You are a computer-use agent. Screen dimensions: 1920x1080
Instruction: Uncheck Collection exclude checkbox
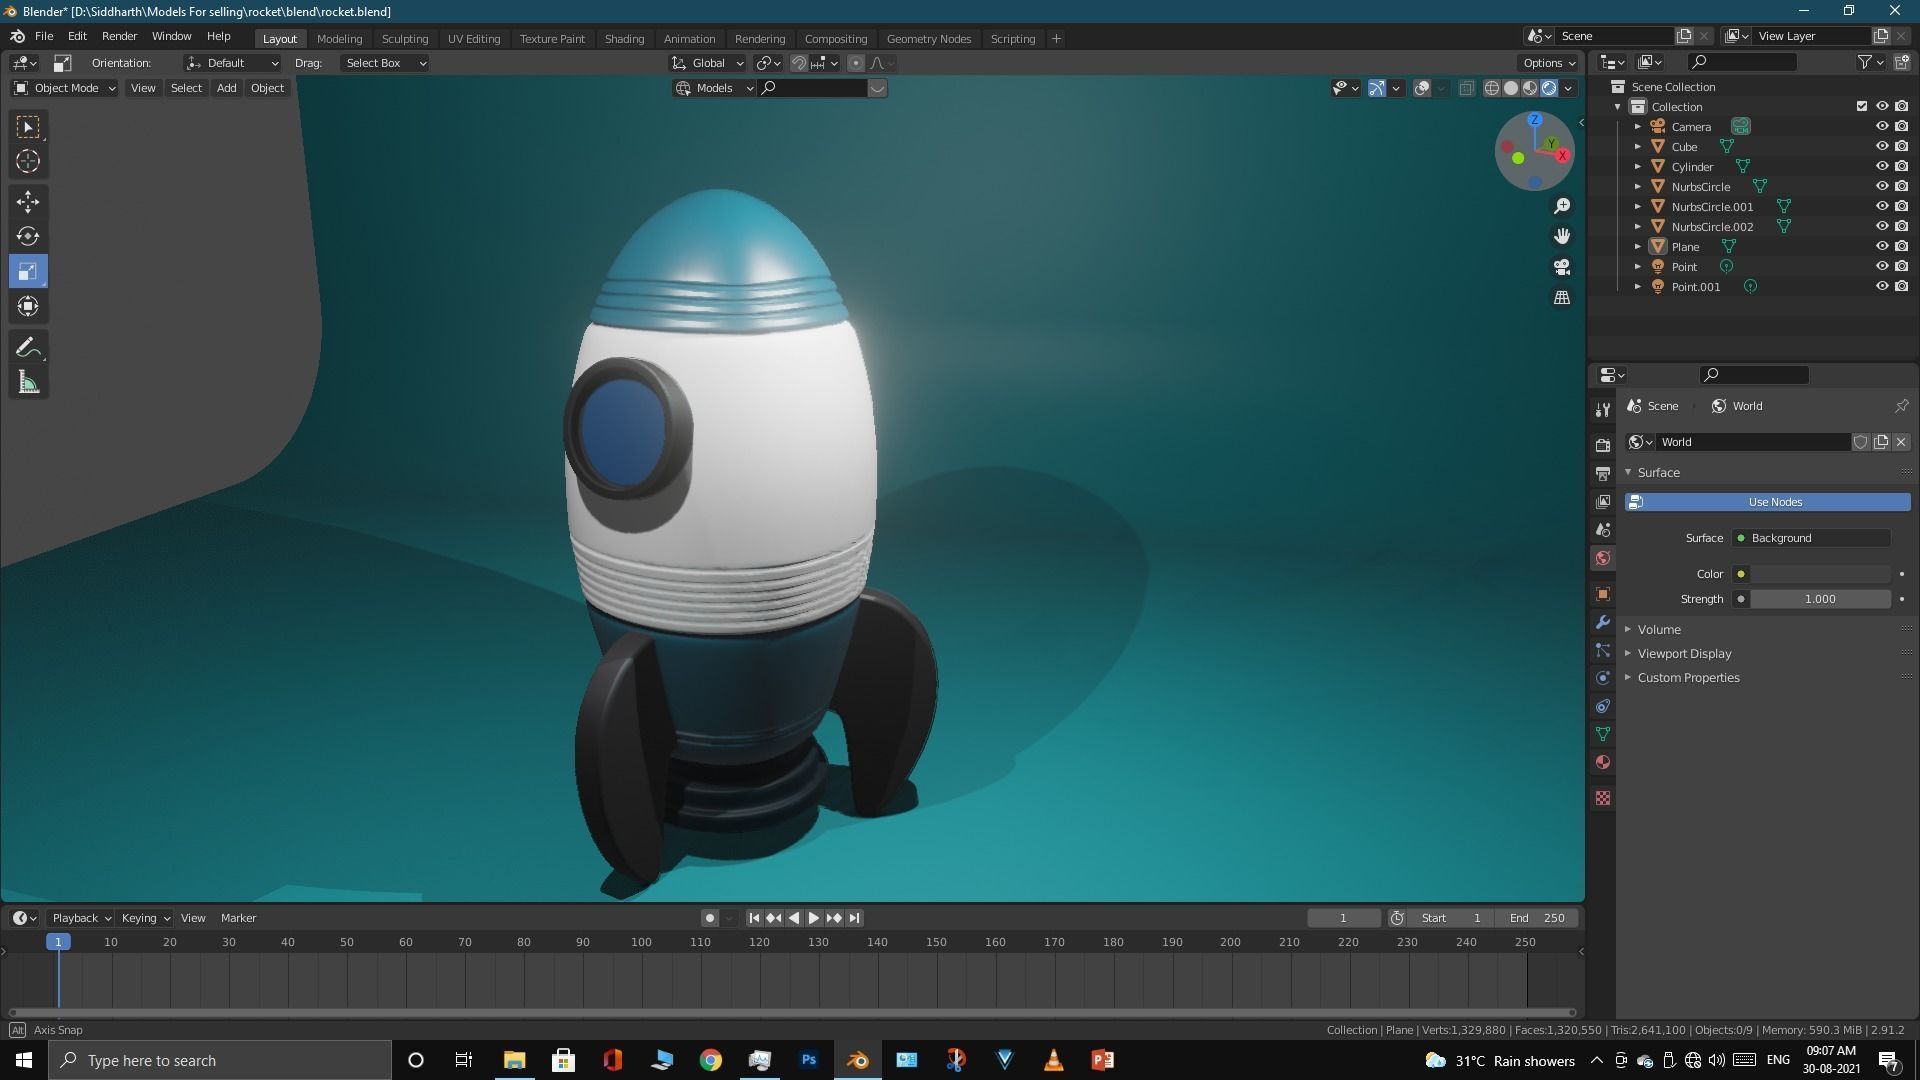(1861, 106)
